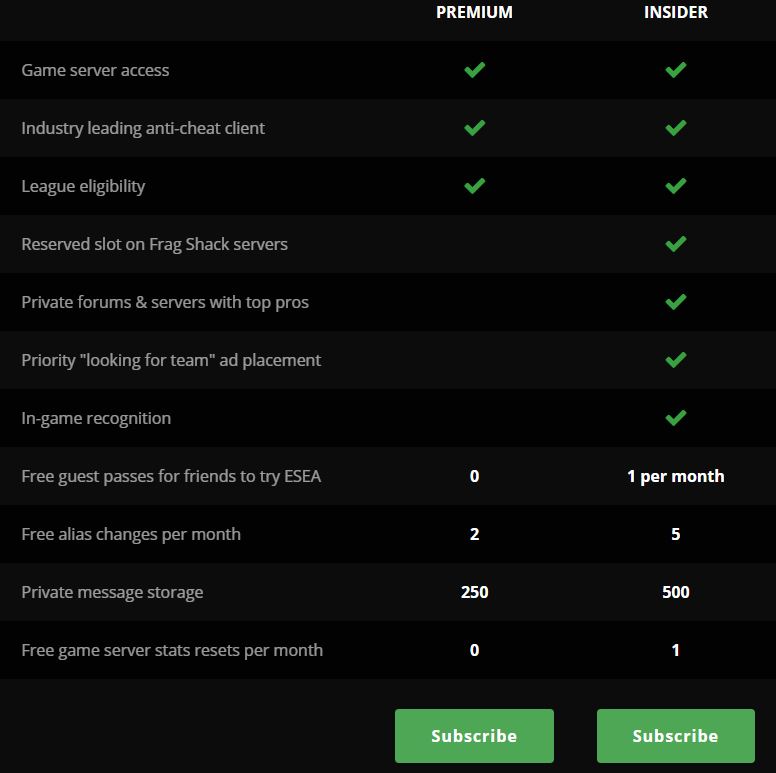Click Insider checkmark for In-game recognition
Image resolution: width=776 pixels, height=773 pixels.
[x=676, y=418]
